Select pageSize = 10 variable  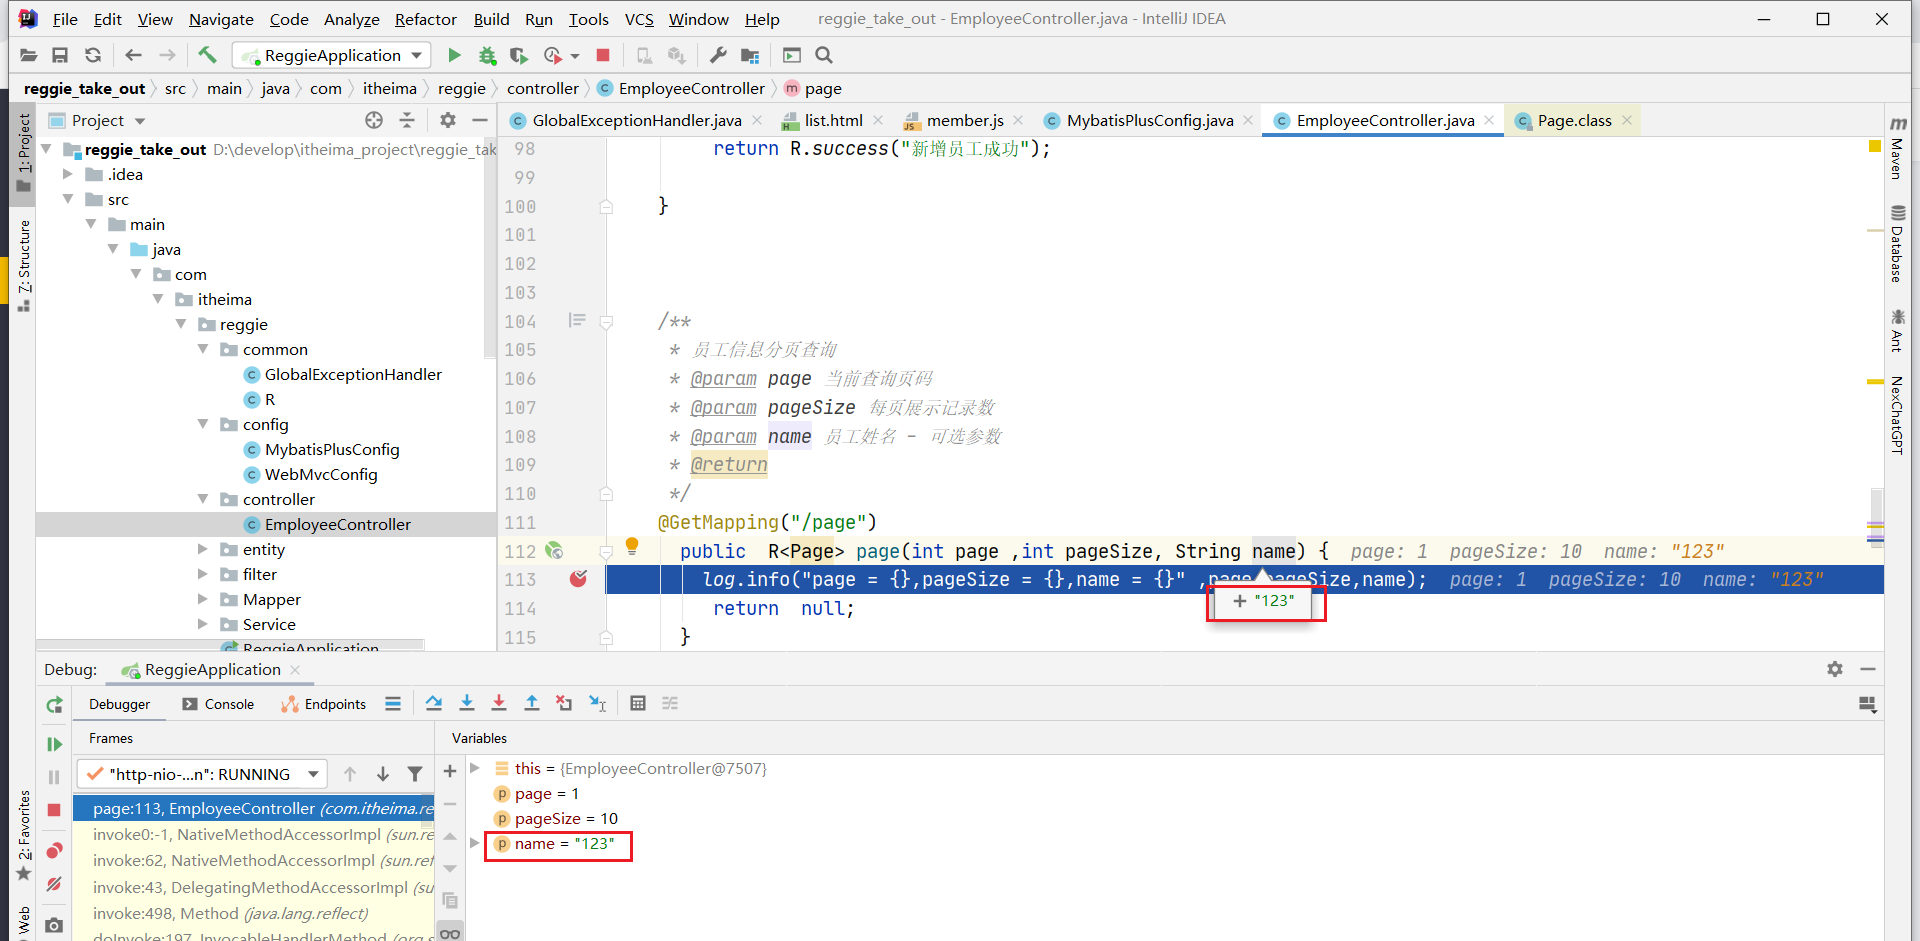566,818
